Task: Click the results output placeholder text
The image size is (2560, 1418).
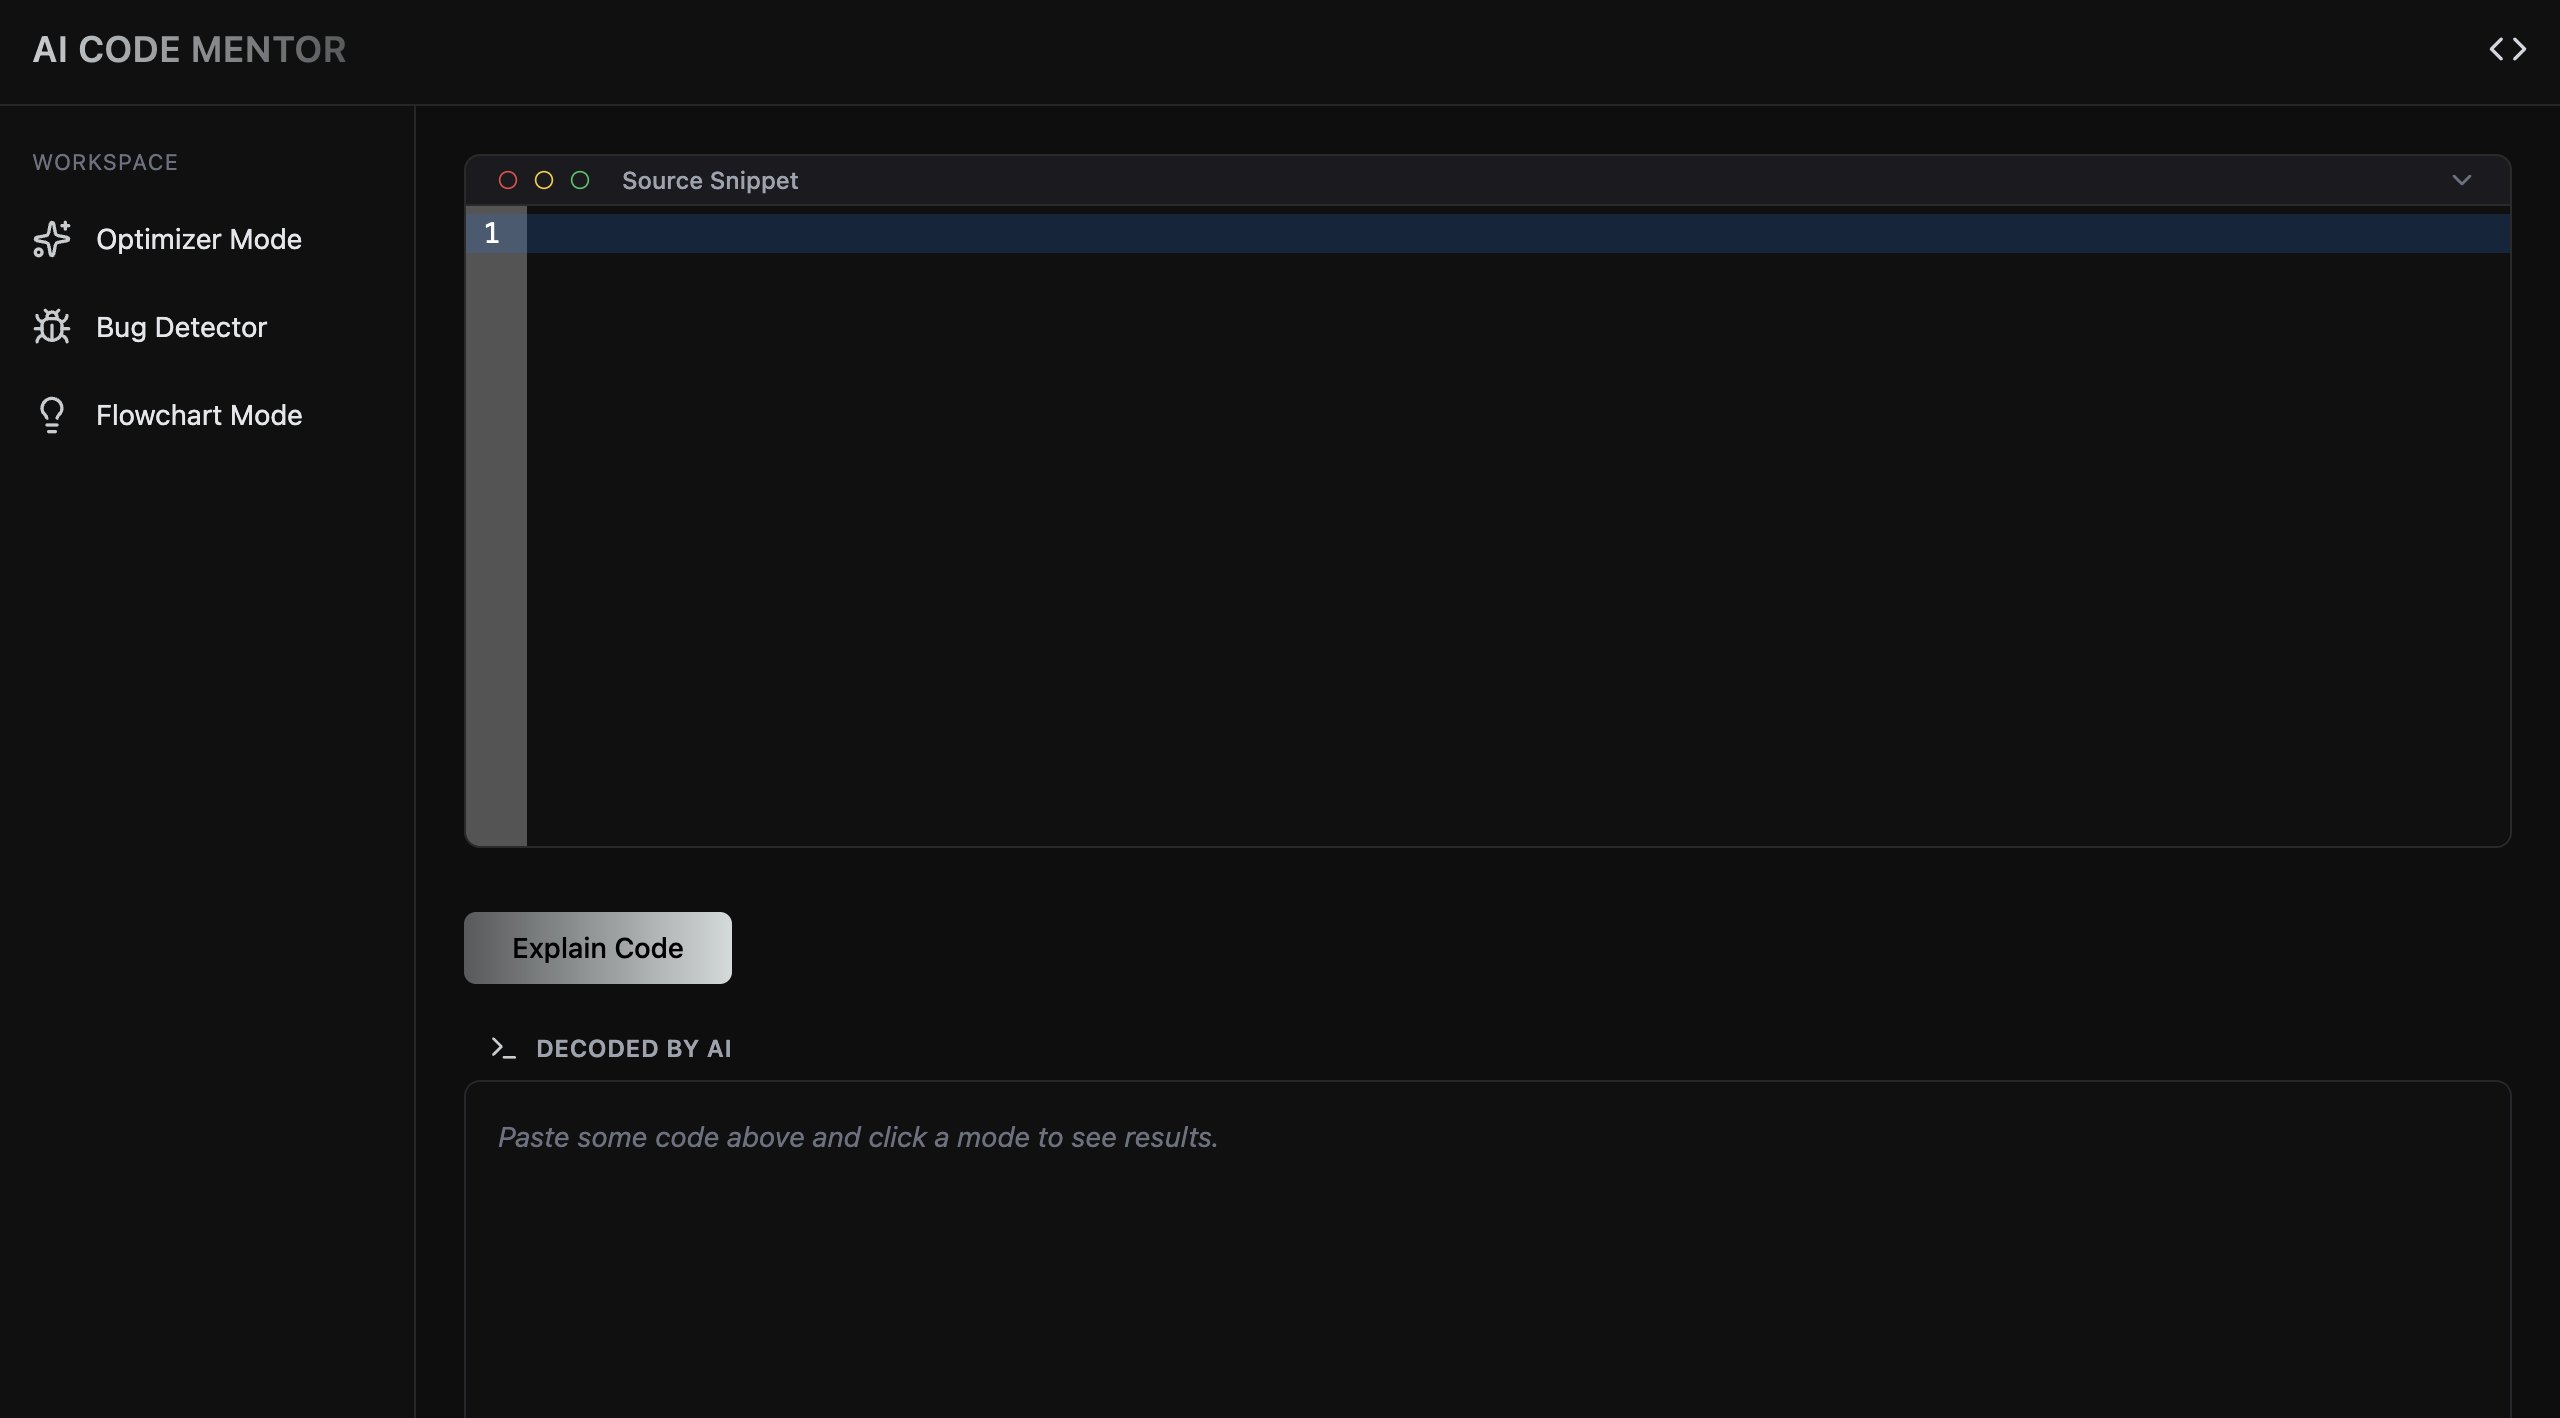Action: 857,1137
